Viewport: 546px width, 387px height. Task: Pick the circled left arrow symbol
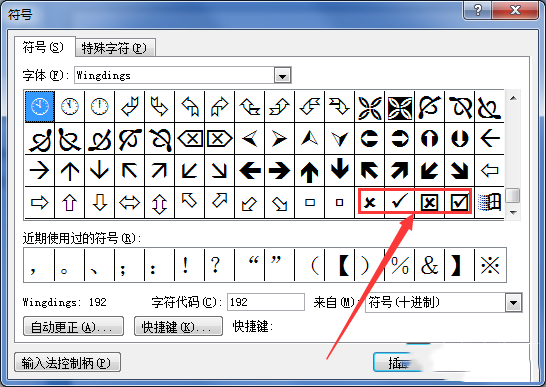[369, 139]
